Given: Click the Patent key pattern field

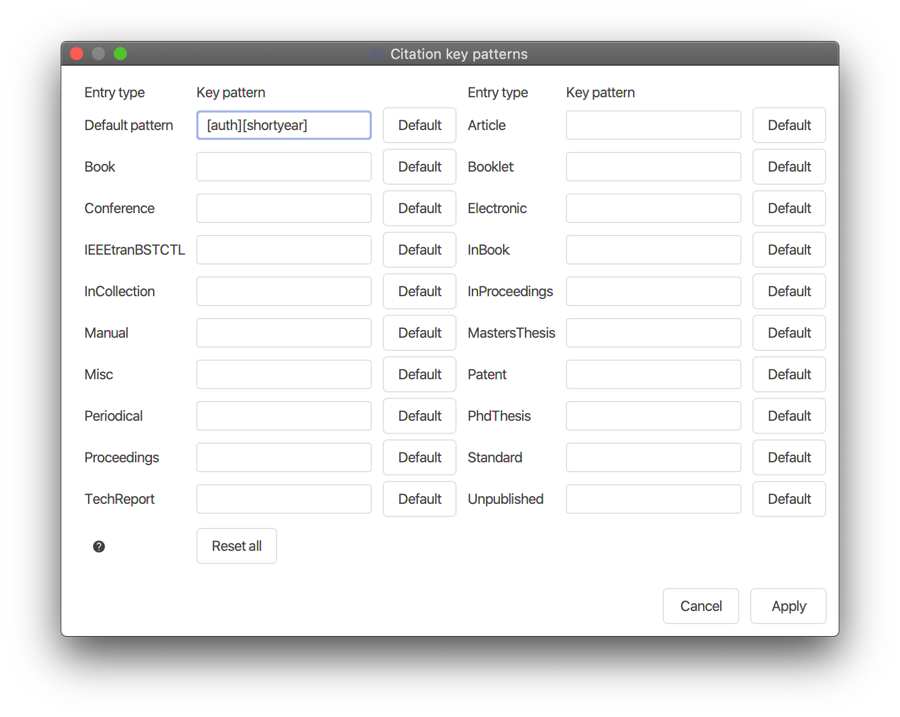Looking at the screenshot, I should coord(653,374).
